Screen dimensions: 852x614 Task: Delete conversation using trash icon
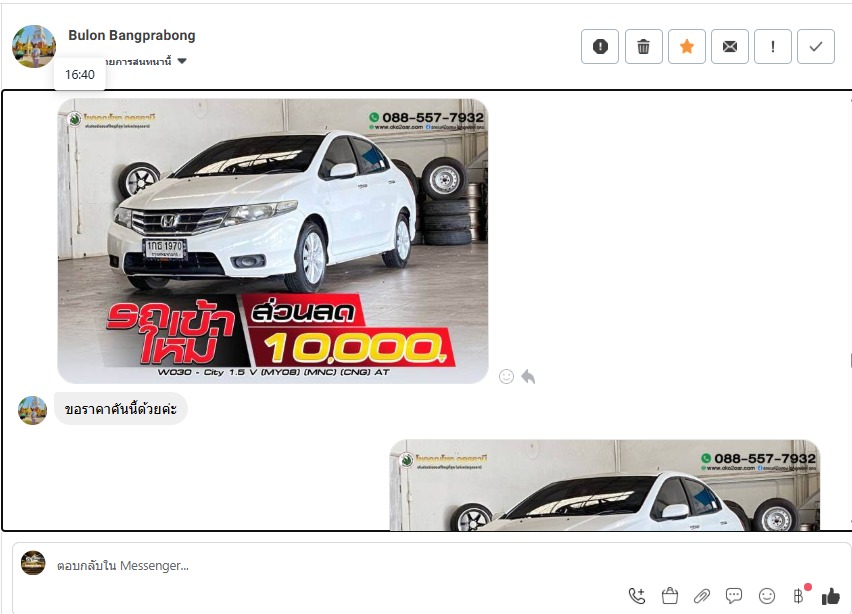pos(643,46)
